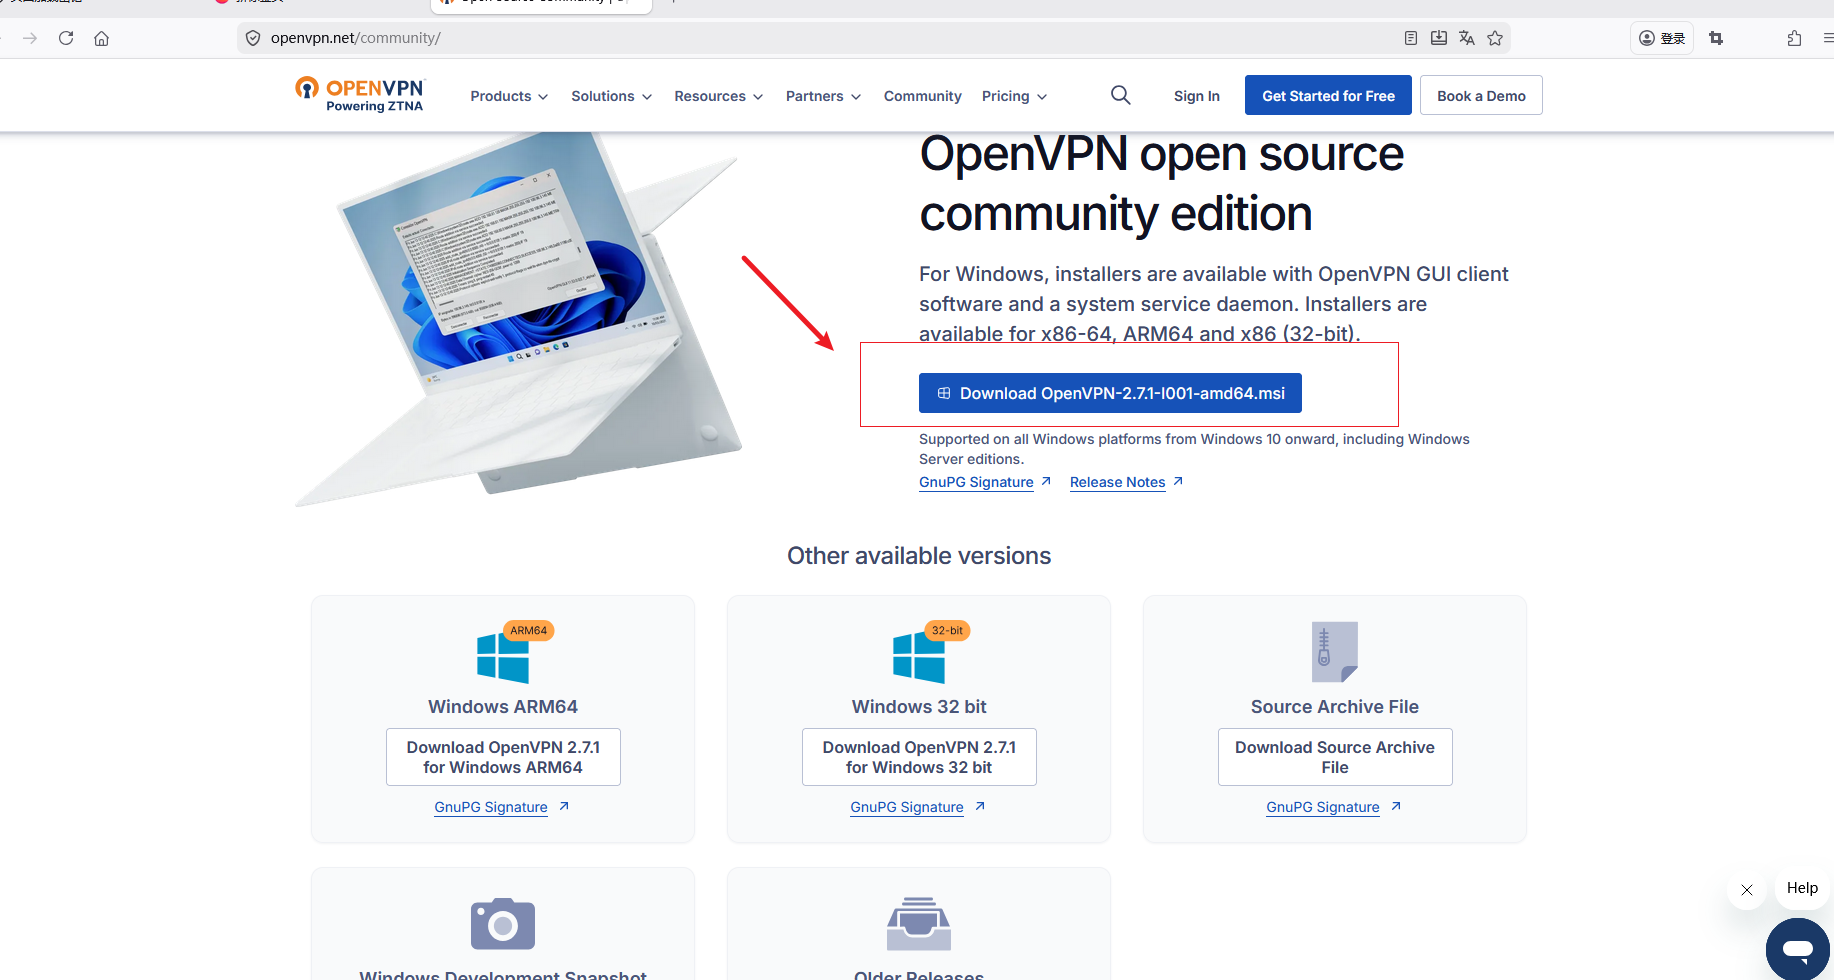Reload the page with the browser refresh icon
This screenshot has width=1834, height=980.
point(66,38)
